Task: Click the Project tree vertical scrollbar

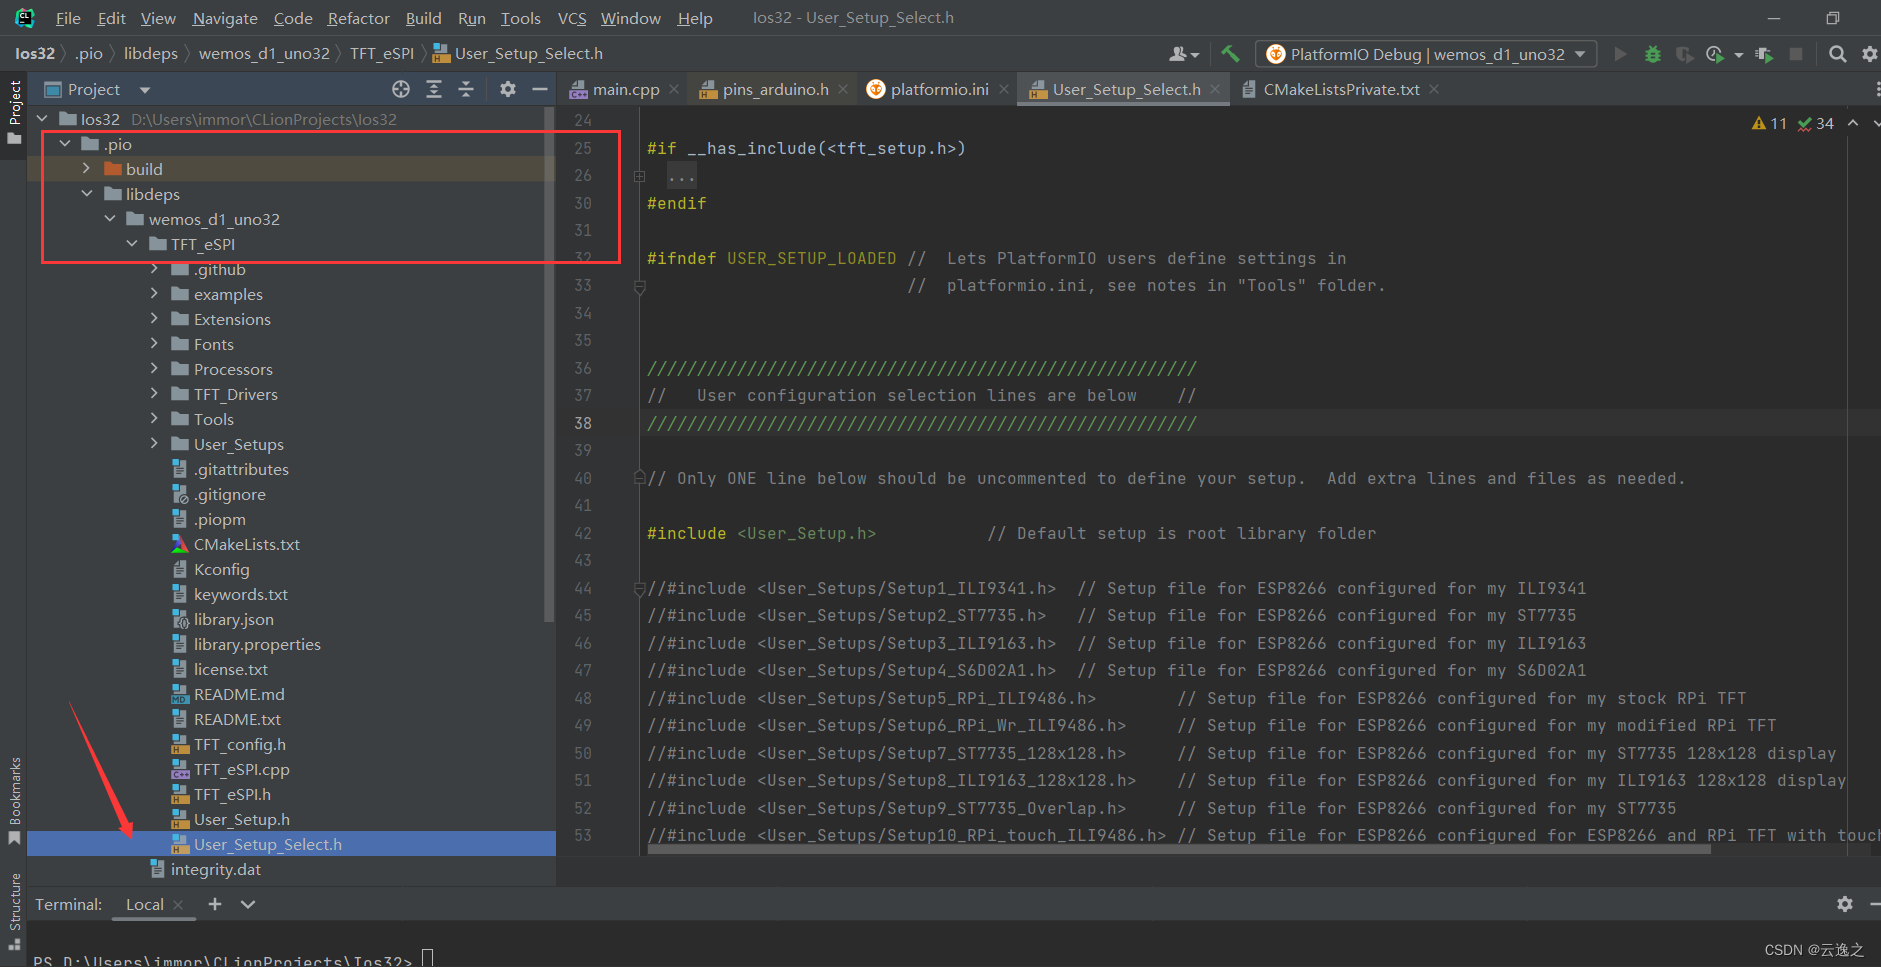Action: 548,364
